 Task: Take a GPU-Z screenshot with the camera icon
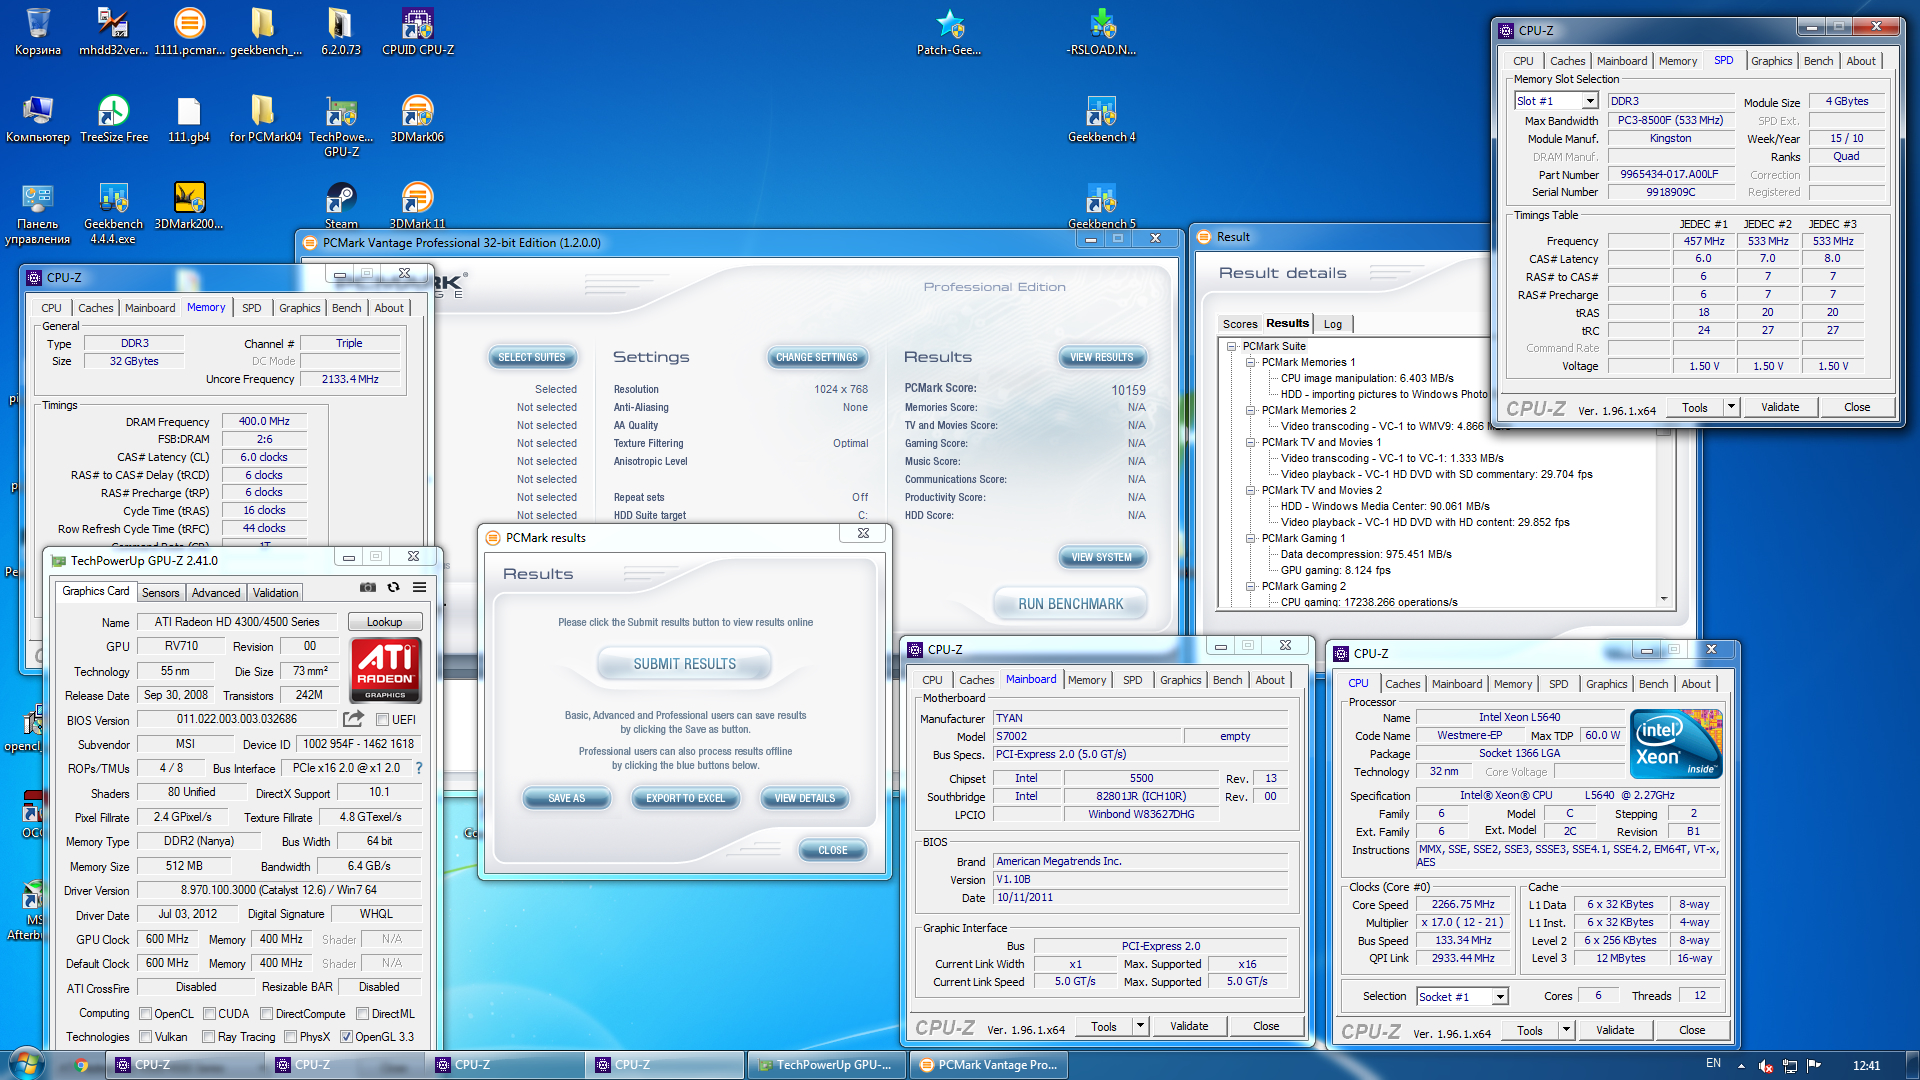[368, 588]
